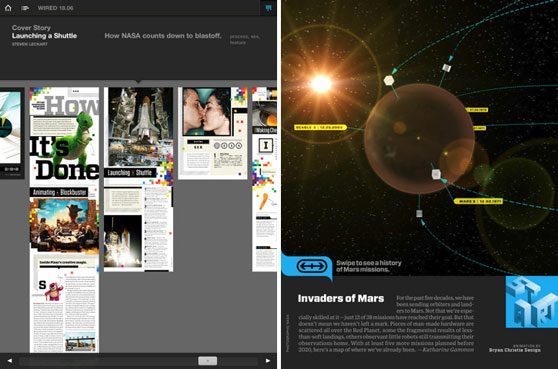The height and width of the screenshot is (369, 558).
Task: Click the Animating Blockbuster caption on thumbnail
Action: [59, 192]
